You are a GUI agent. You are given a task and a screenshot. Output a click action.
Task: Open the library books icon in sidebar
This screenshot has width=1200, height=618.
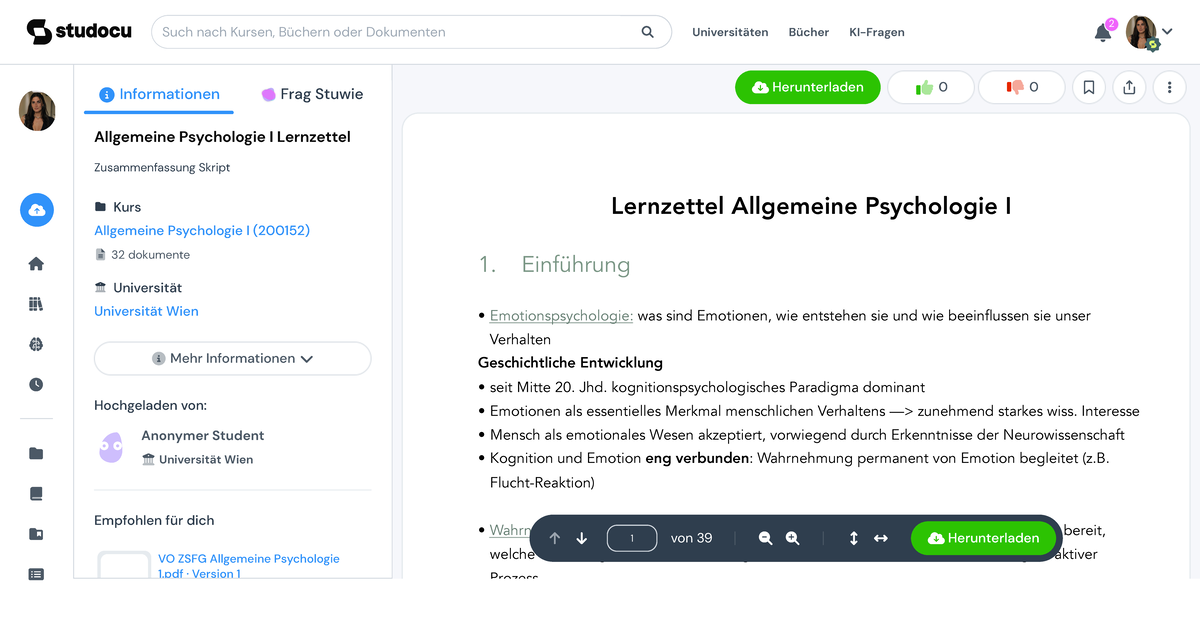pos(36,303)
